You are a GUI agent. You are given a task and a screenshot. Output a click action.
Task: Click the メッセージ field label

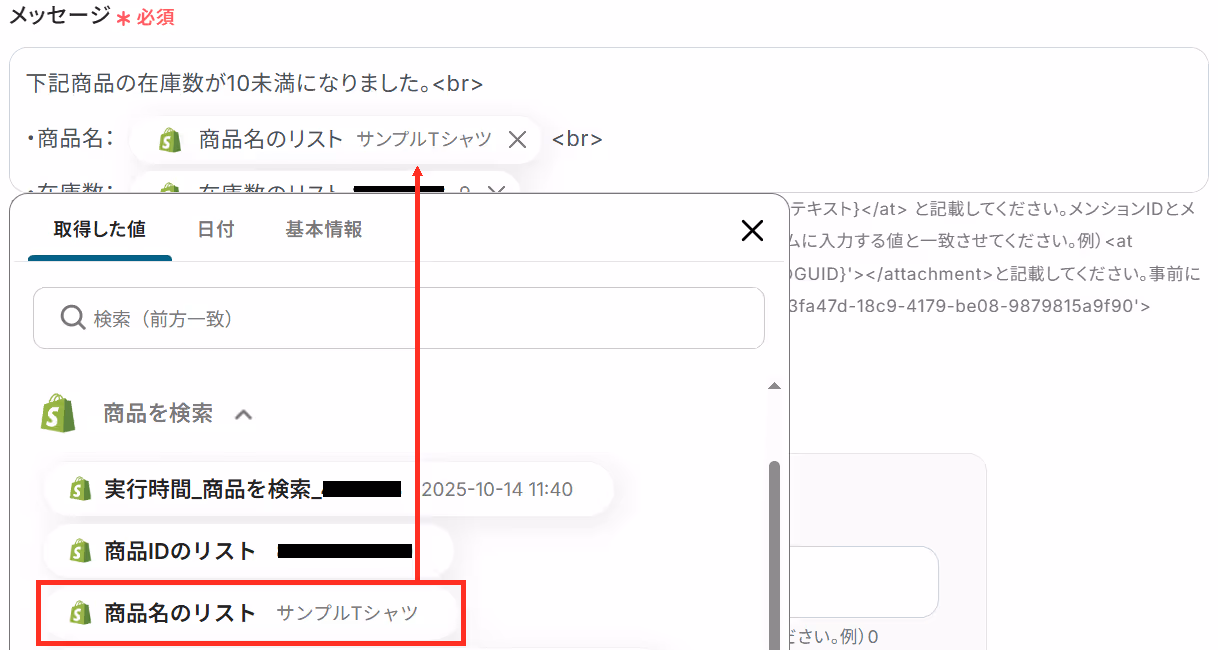pyautogui.click(x=60, y=15)
